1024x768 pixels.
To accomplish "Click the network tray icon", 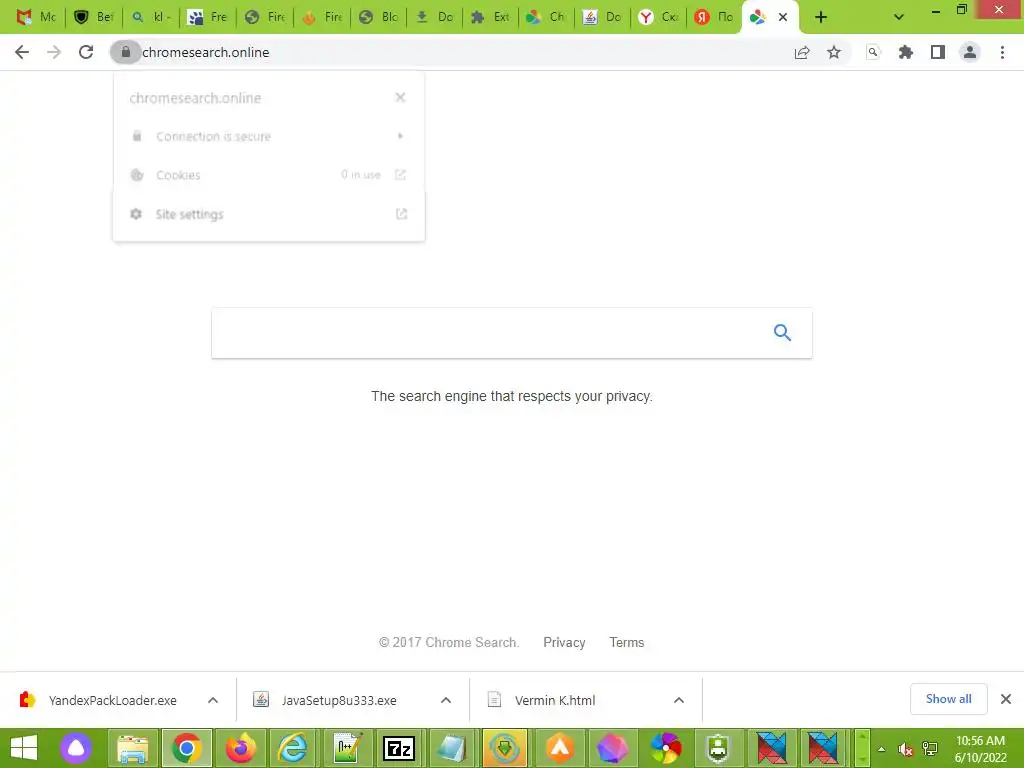I will 930,748.
